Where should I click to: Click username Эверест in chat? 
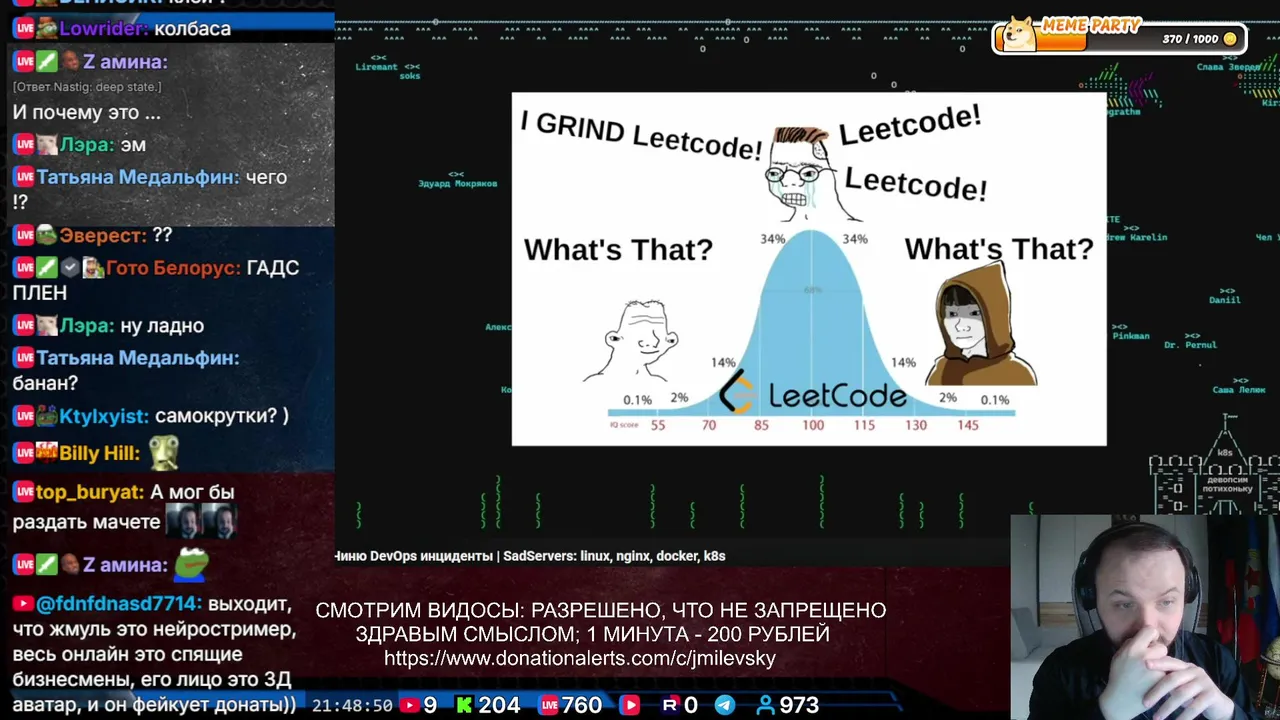tap(104, 236)
